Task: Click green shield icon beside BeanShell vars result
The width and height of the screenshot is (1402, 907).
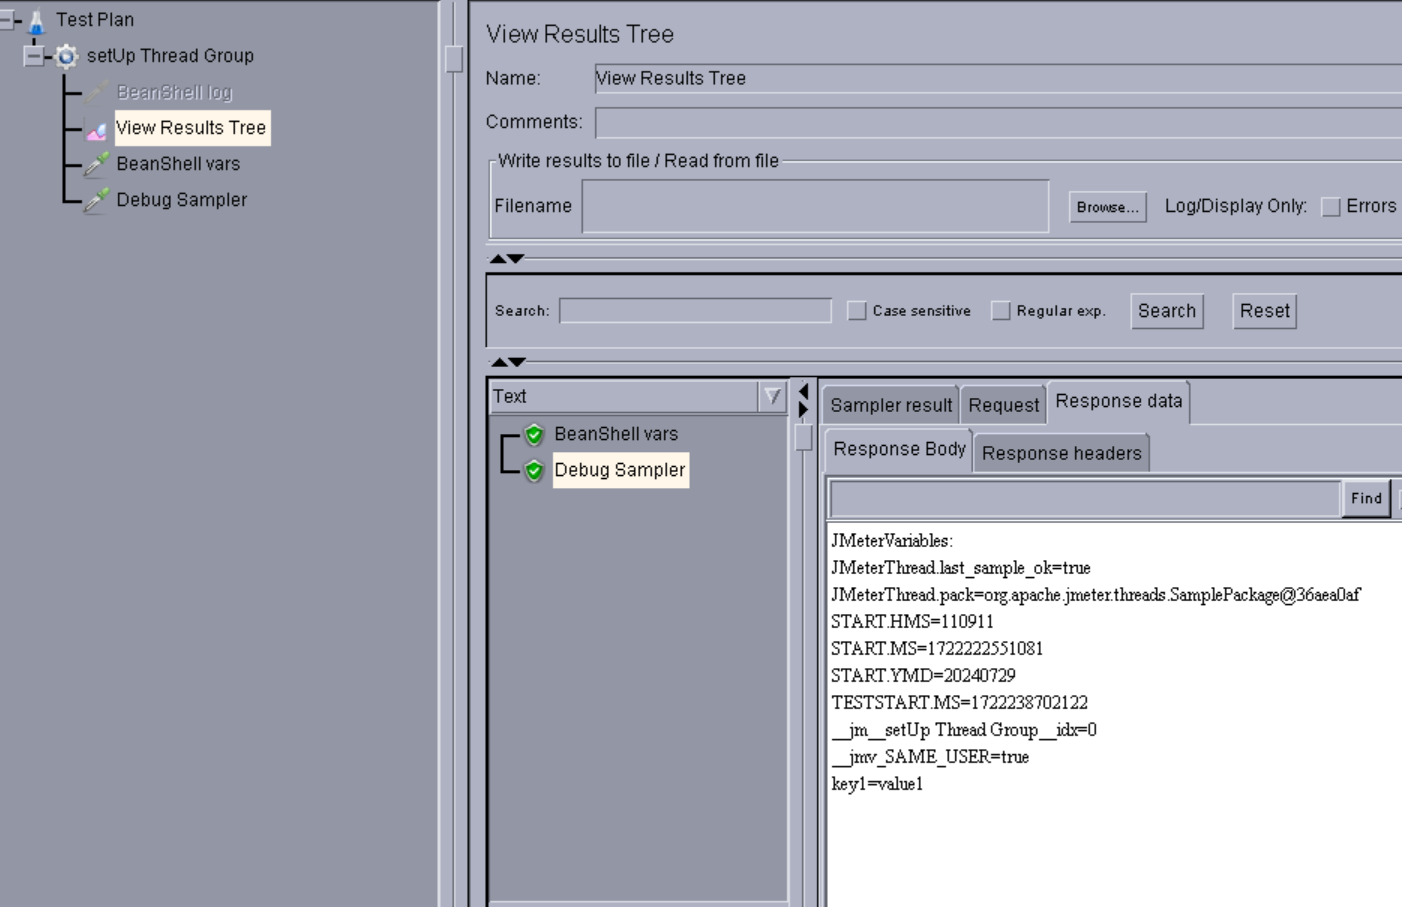Action: 534,434
